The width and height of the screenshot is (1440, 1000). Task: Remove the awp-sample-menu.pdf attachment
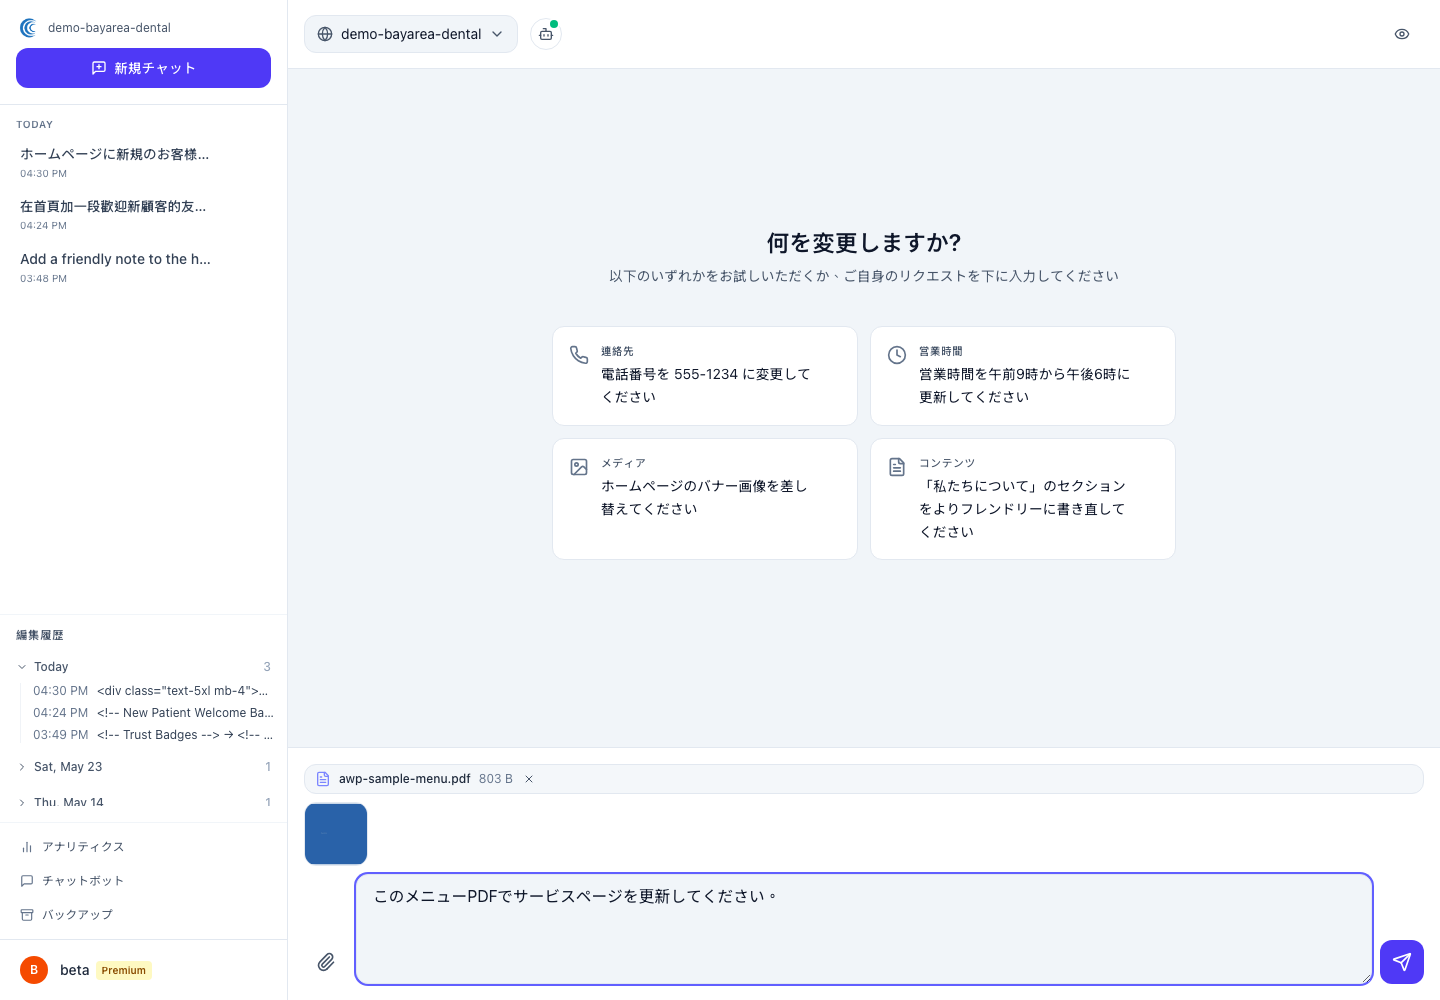click(x=529, y=779)
